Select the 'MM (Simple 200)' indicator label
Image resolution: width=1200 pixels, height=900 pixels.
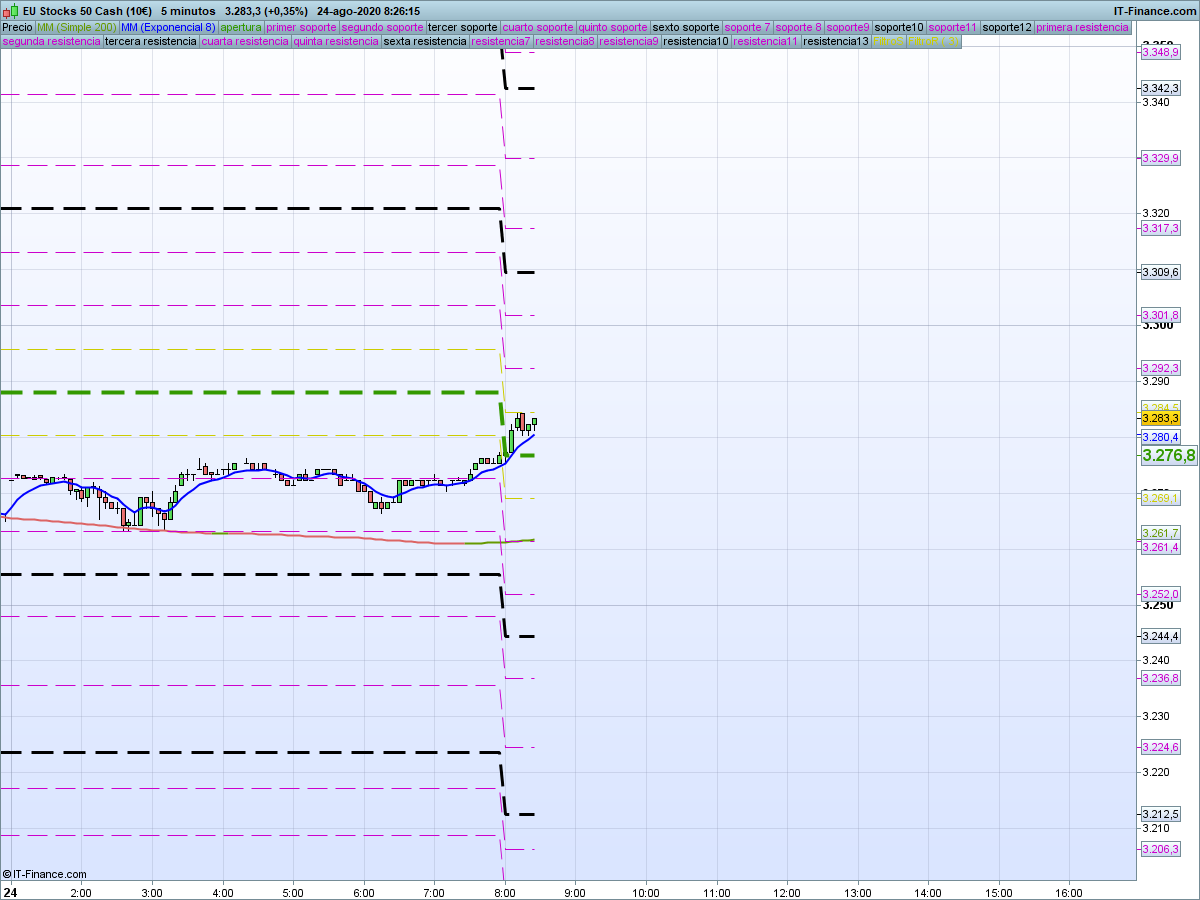coord(76,27)
